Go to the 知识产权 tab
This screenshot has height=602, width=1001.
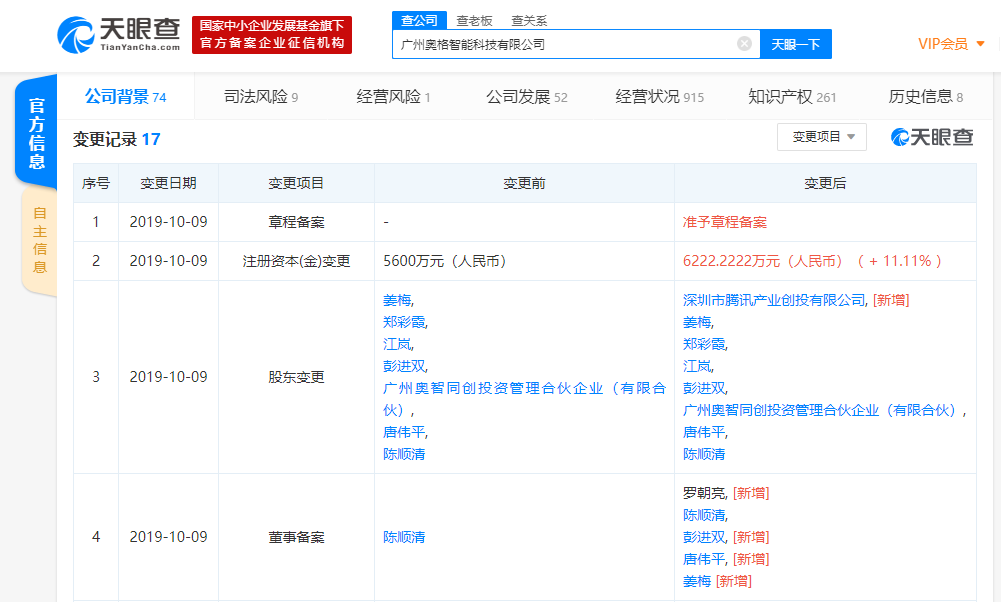click(792, 97)
